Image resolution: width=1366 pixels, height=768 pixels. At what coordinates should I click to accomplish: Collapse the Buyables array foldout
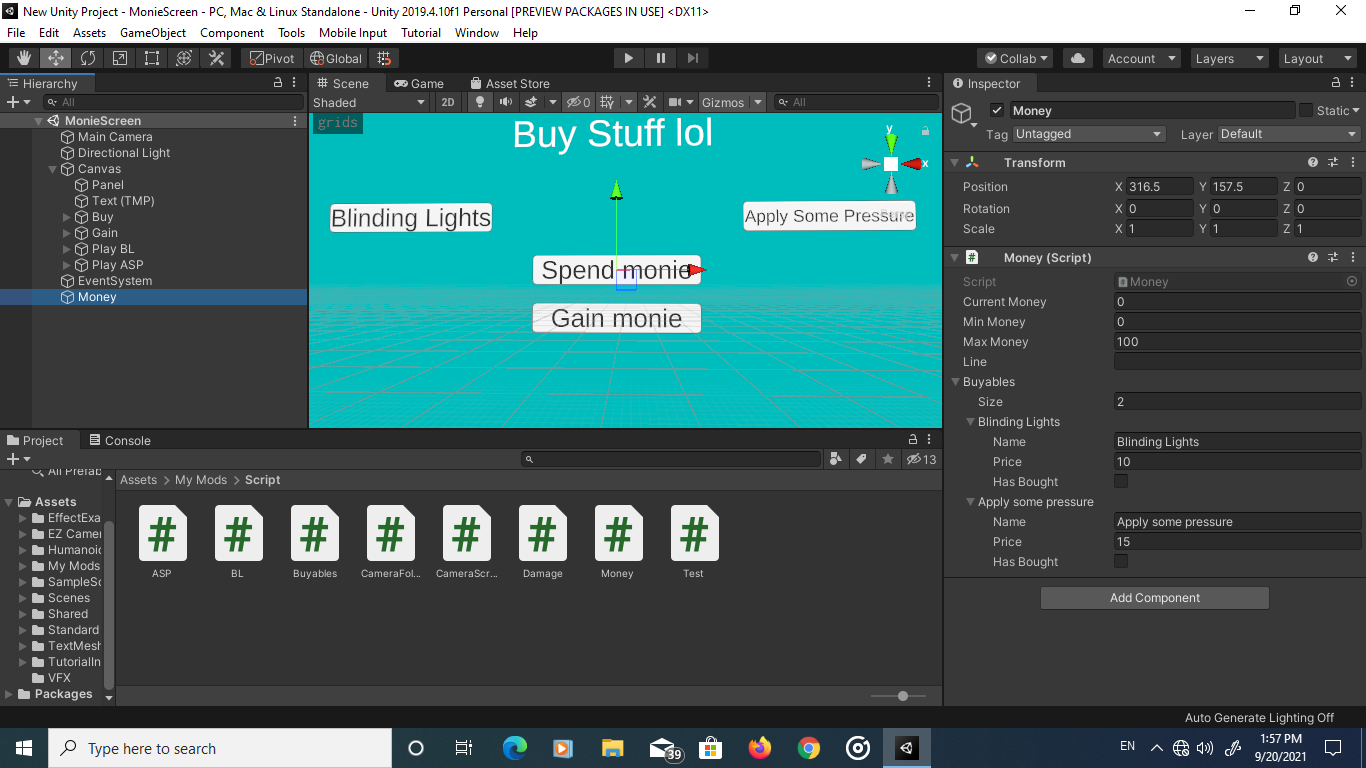tap(954, 381)
